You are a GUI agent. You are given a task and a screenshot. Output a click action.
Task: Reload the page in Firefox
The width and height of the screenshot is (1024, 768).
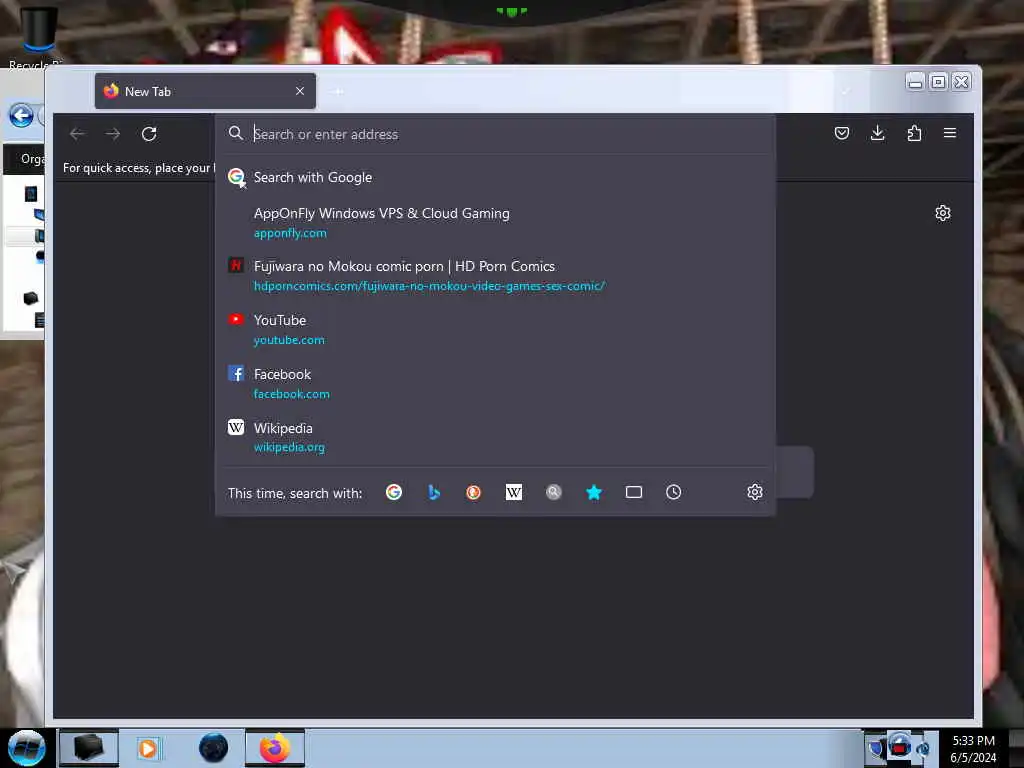(x=149, y=134)
